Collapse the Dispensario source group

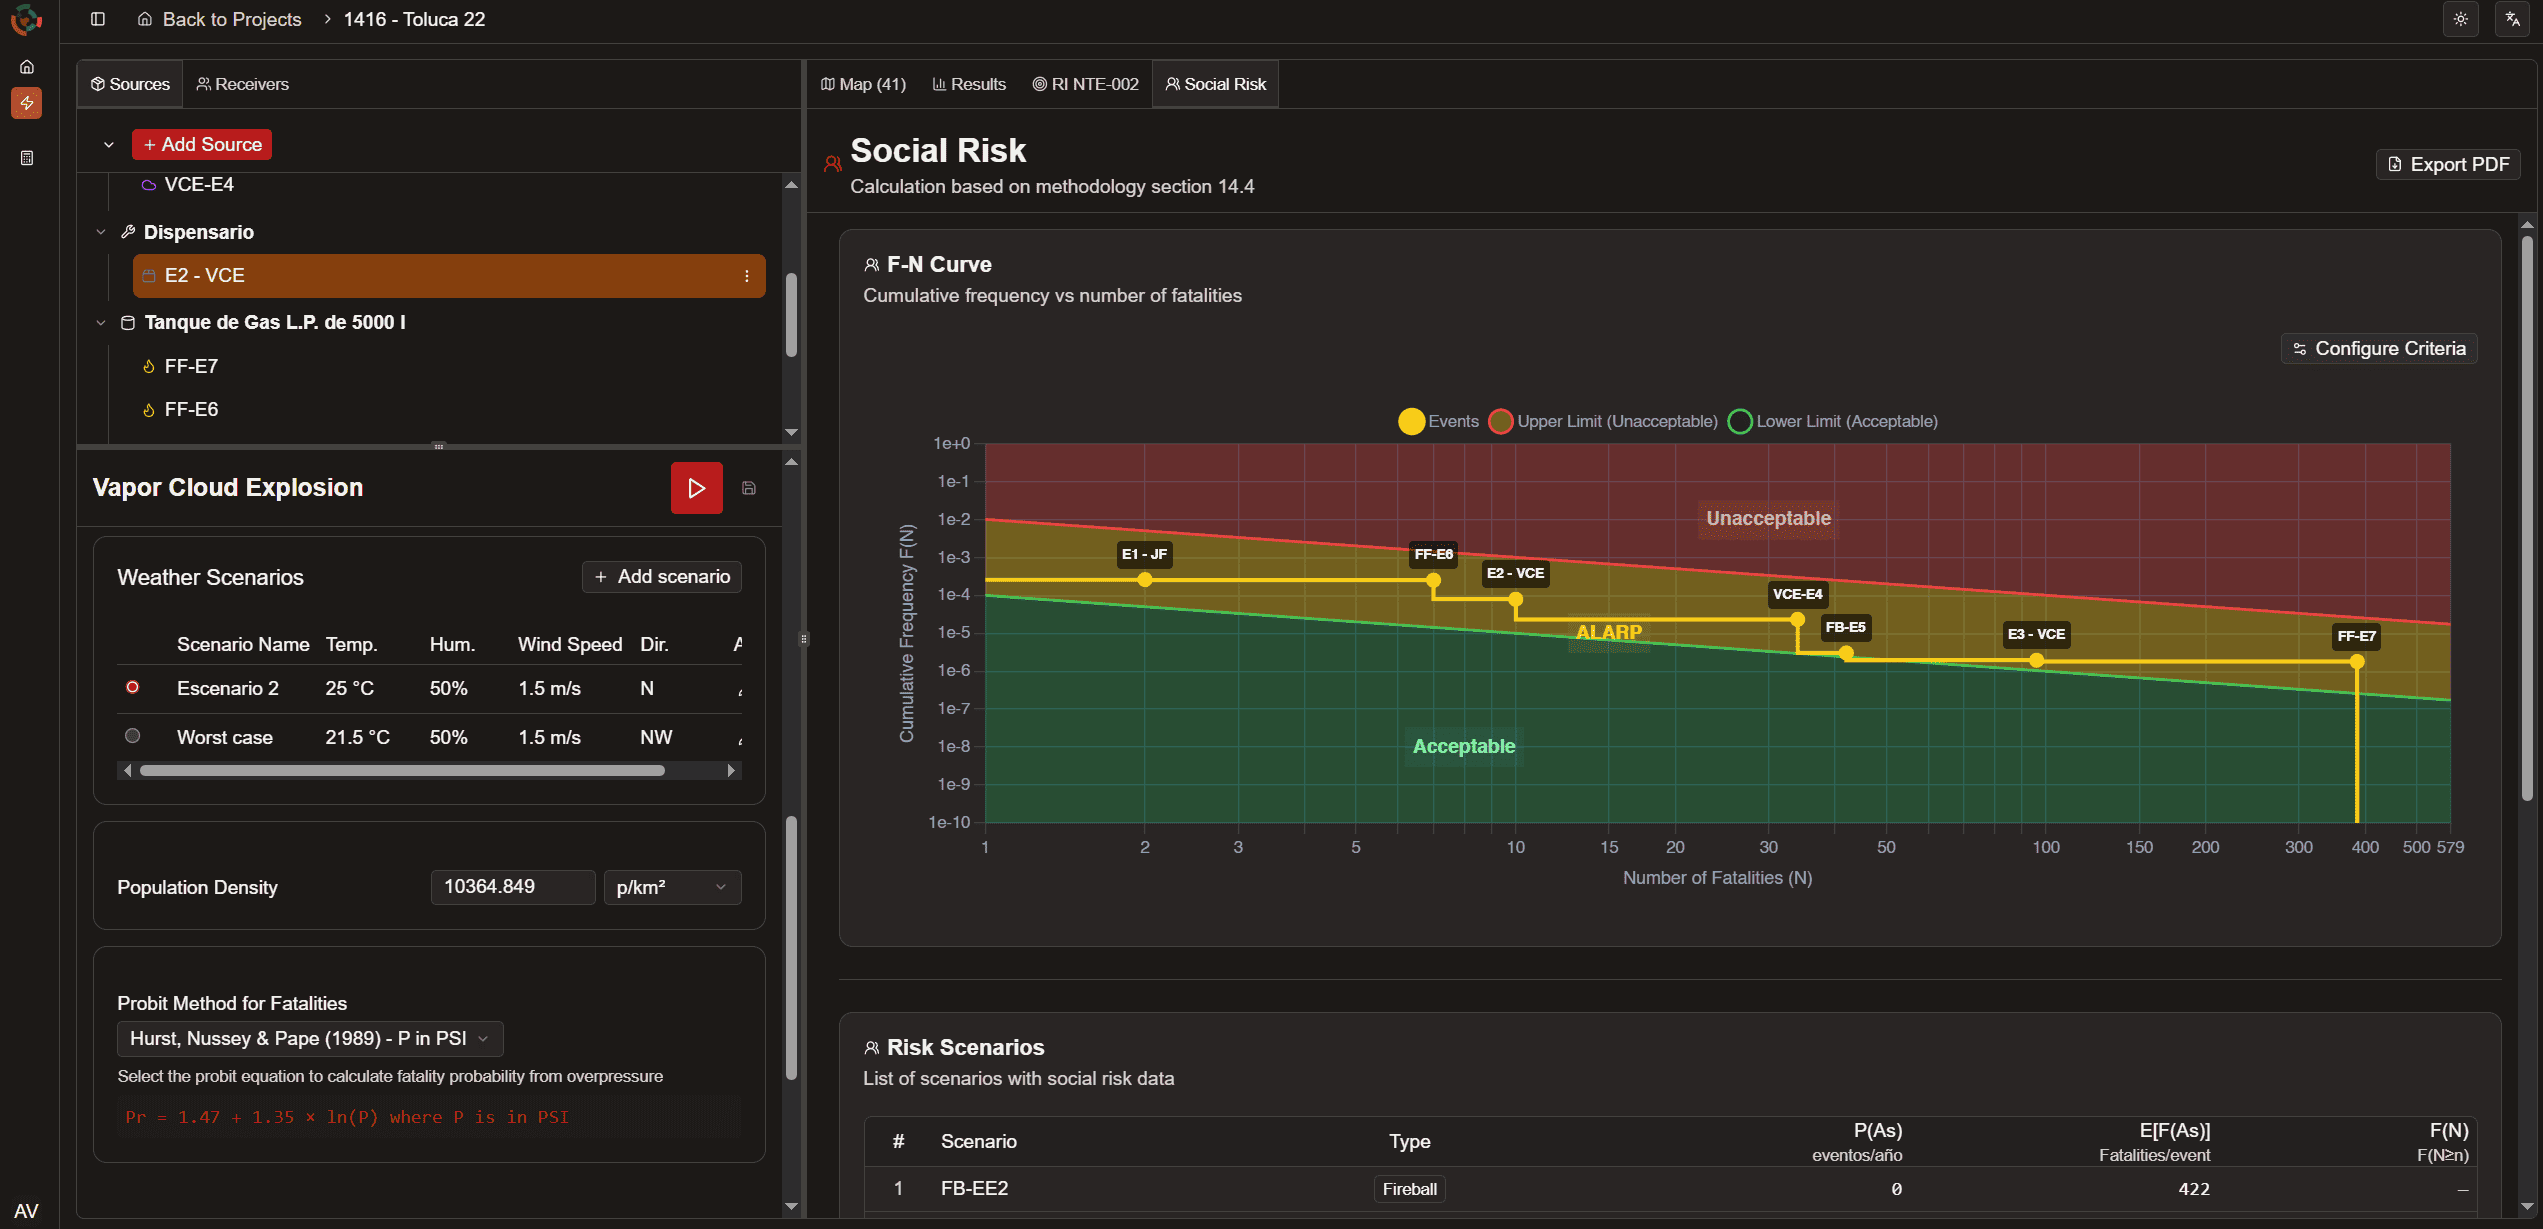tap(101, 231)
